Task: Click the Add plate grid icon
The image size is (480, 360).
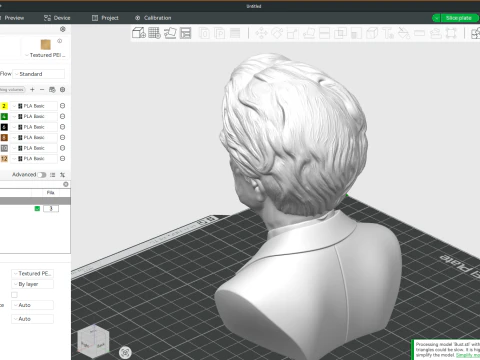Action: [154, 33]
